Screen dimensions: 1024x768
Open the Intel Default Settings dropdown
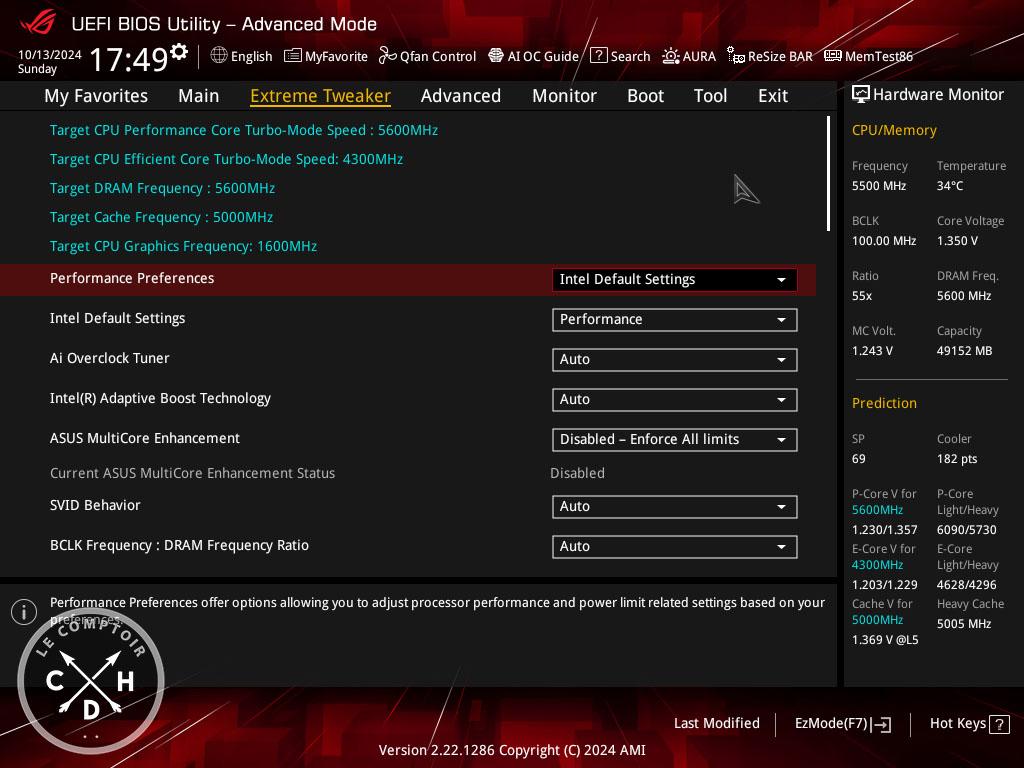674,320
